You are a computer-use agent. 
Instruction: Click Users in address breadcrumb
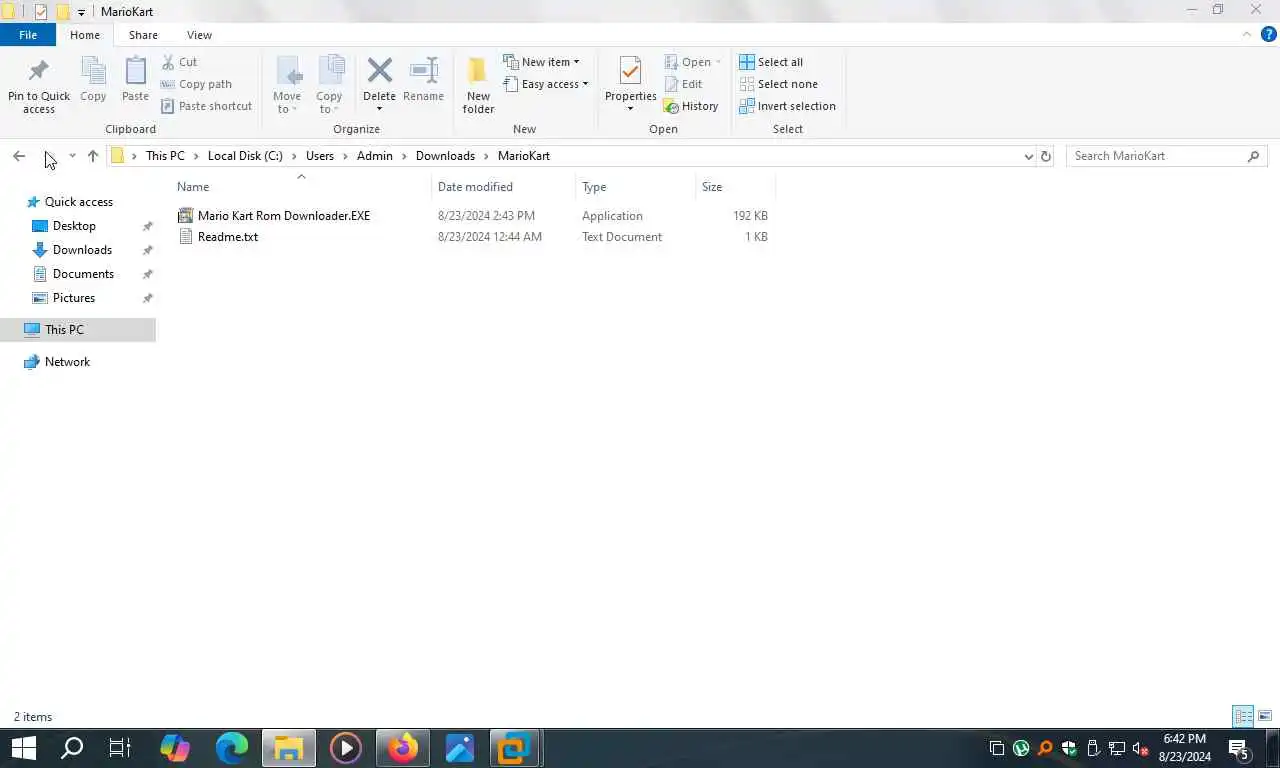click(320, 156)
